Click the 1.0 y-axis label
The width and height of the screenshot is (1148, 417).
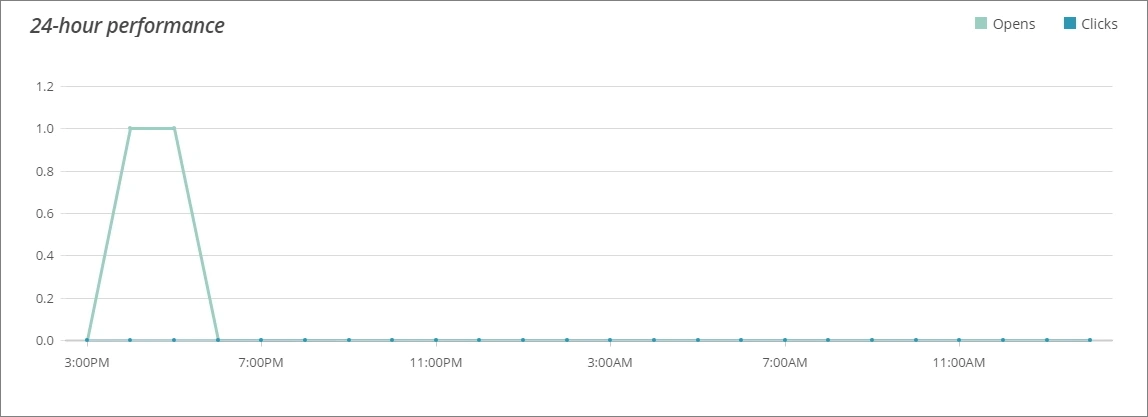(x=45, y=129)
